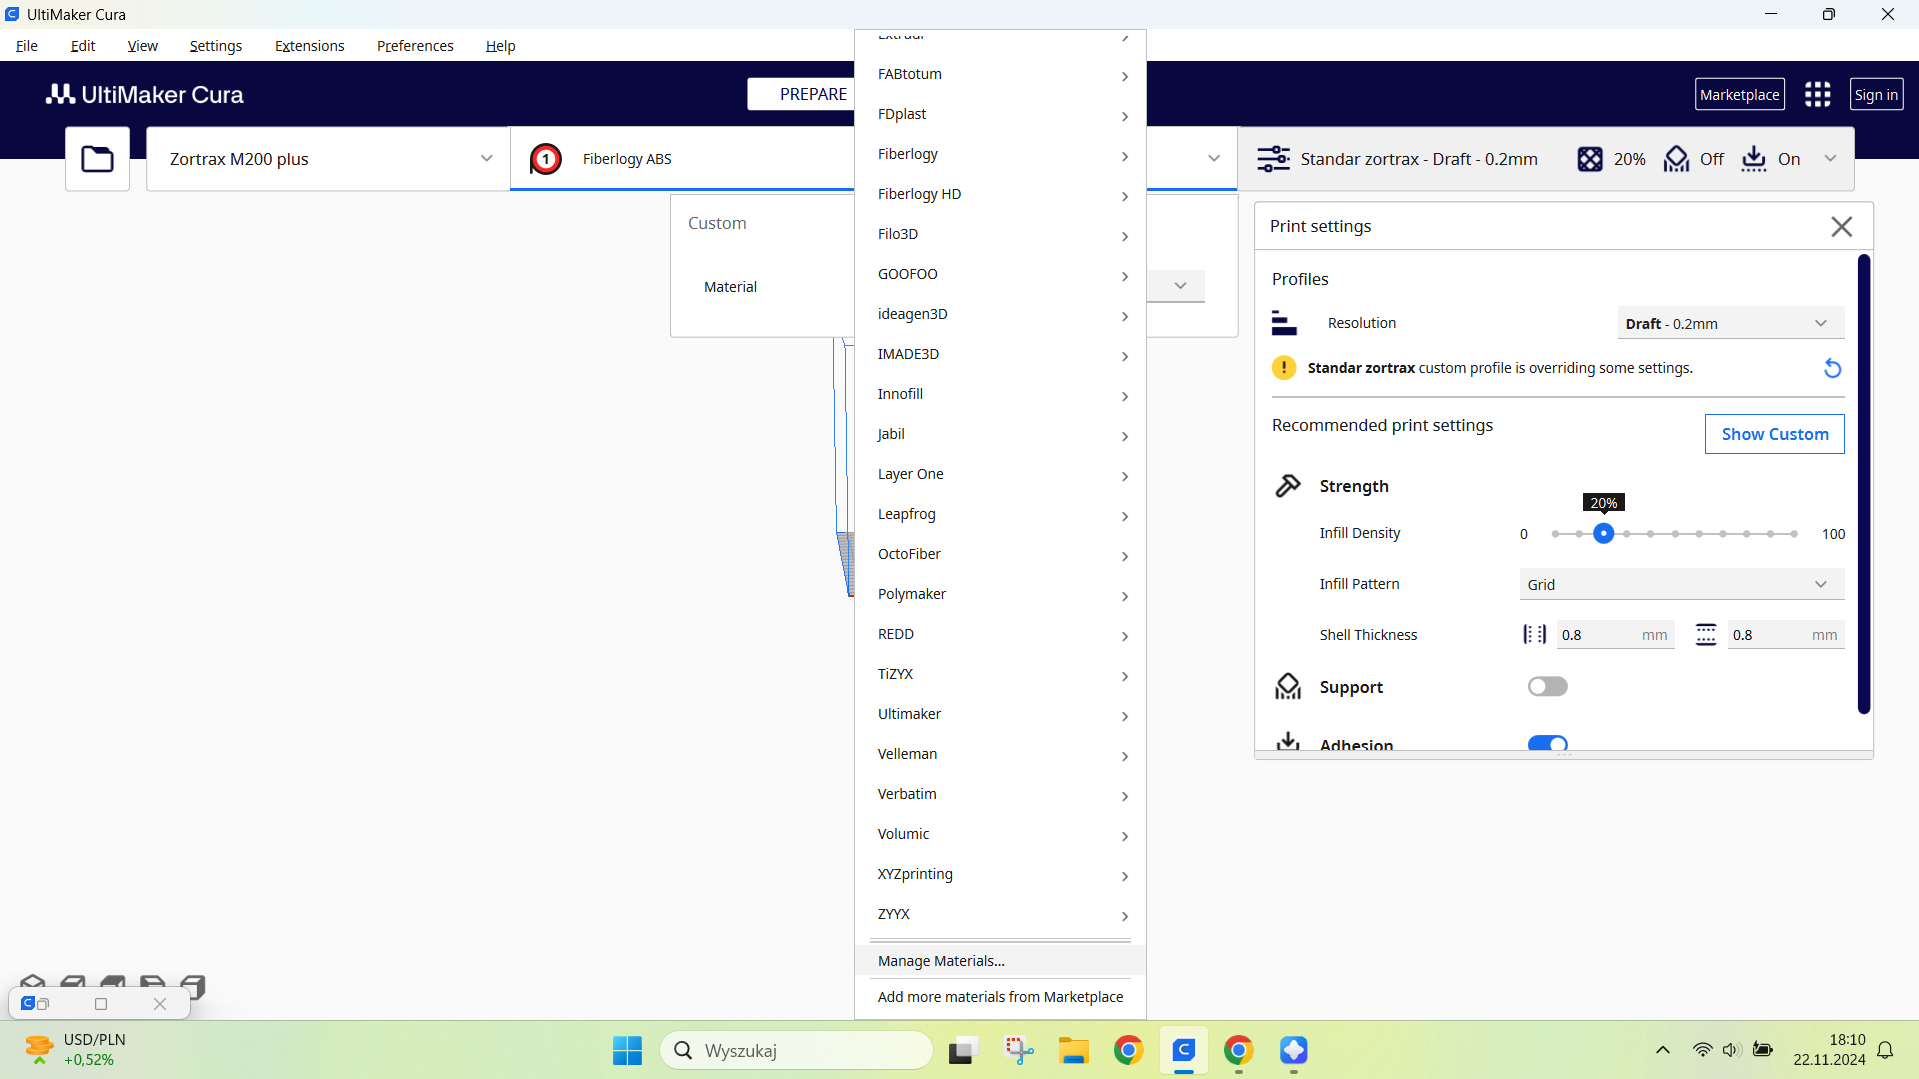
Task: Open file using the folder icon
Action: pos(97,159)
